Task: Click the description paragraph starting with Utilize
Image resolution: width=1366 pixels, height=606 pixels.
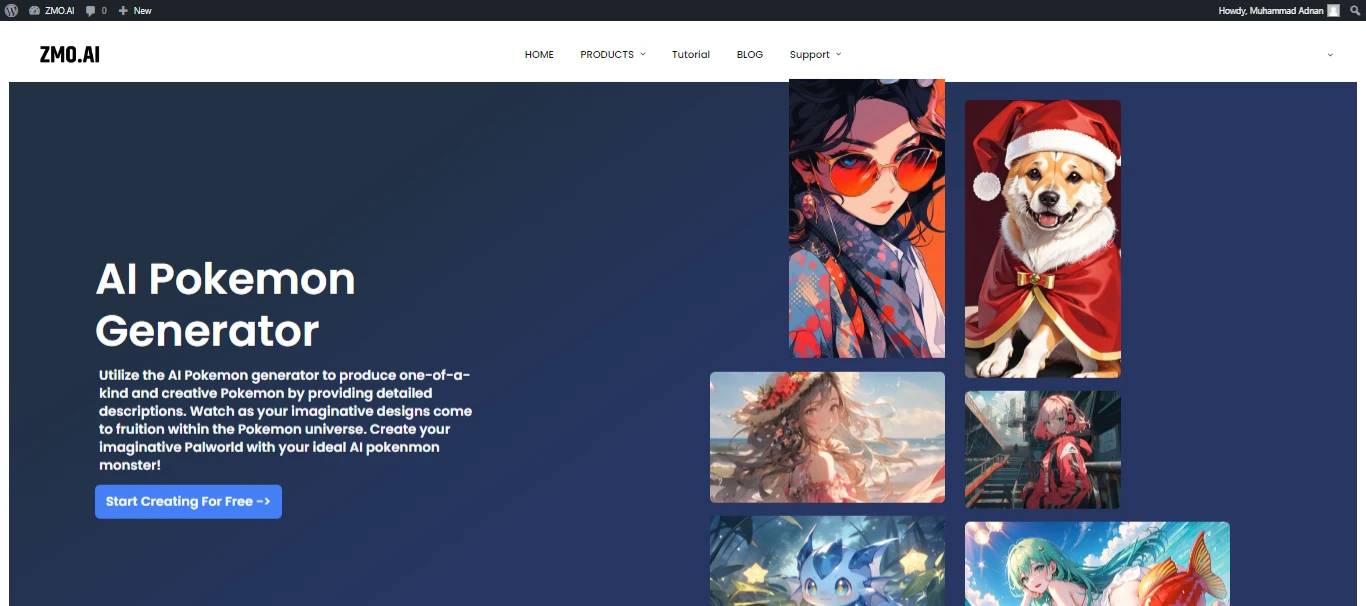Action: tap(286, 420)
